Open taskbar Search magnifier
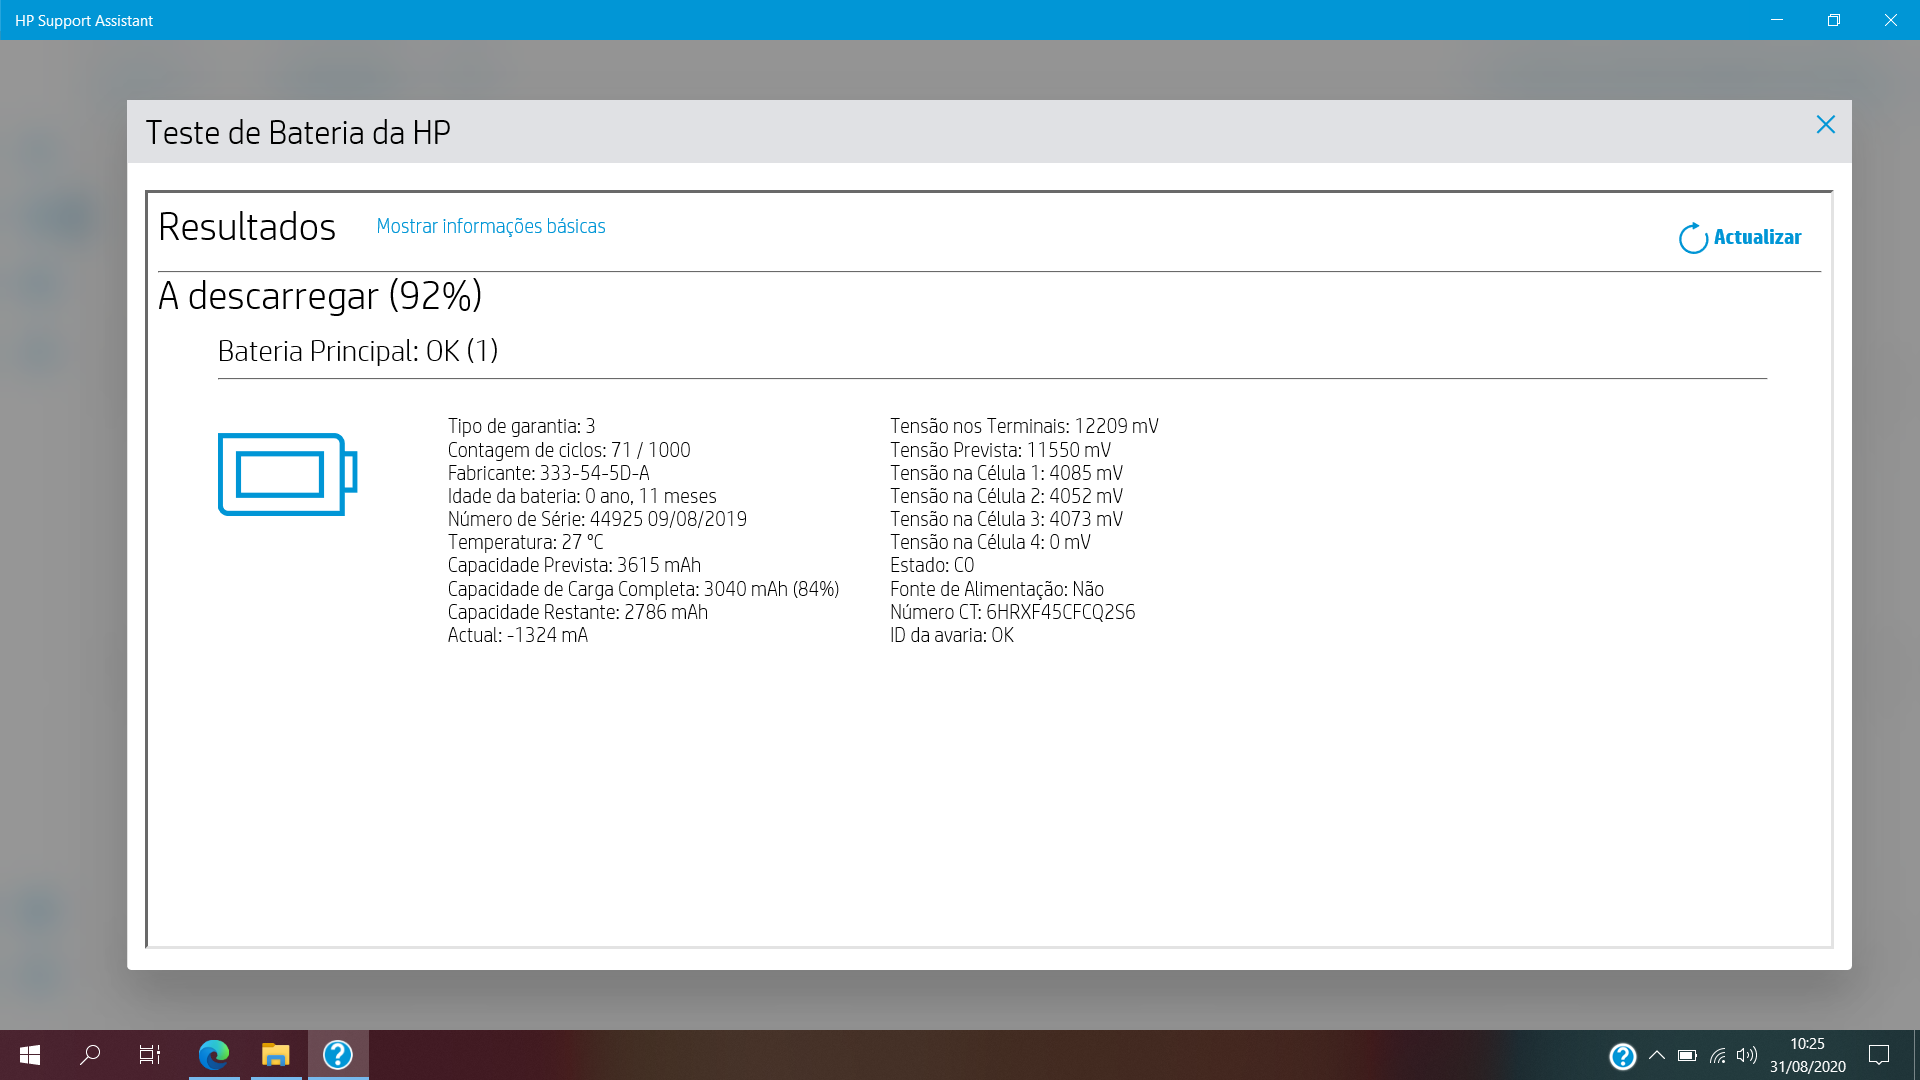1920x1080 pixels. [x=90, y=1055]
